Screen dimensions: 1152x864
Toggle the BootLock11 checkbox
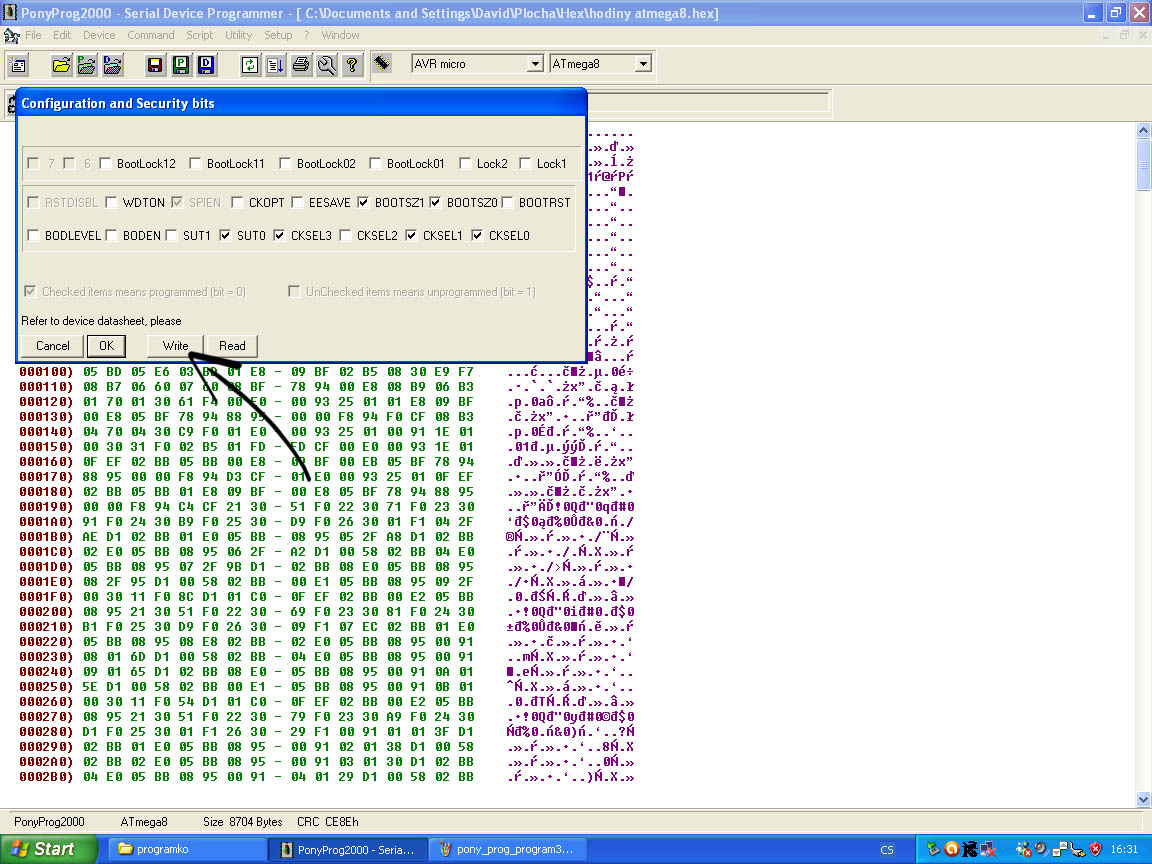pyautogui.click(x=195, y=163)
